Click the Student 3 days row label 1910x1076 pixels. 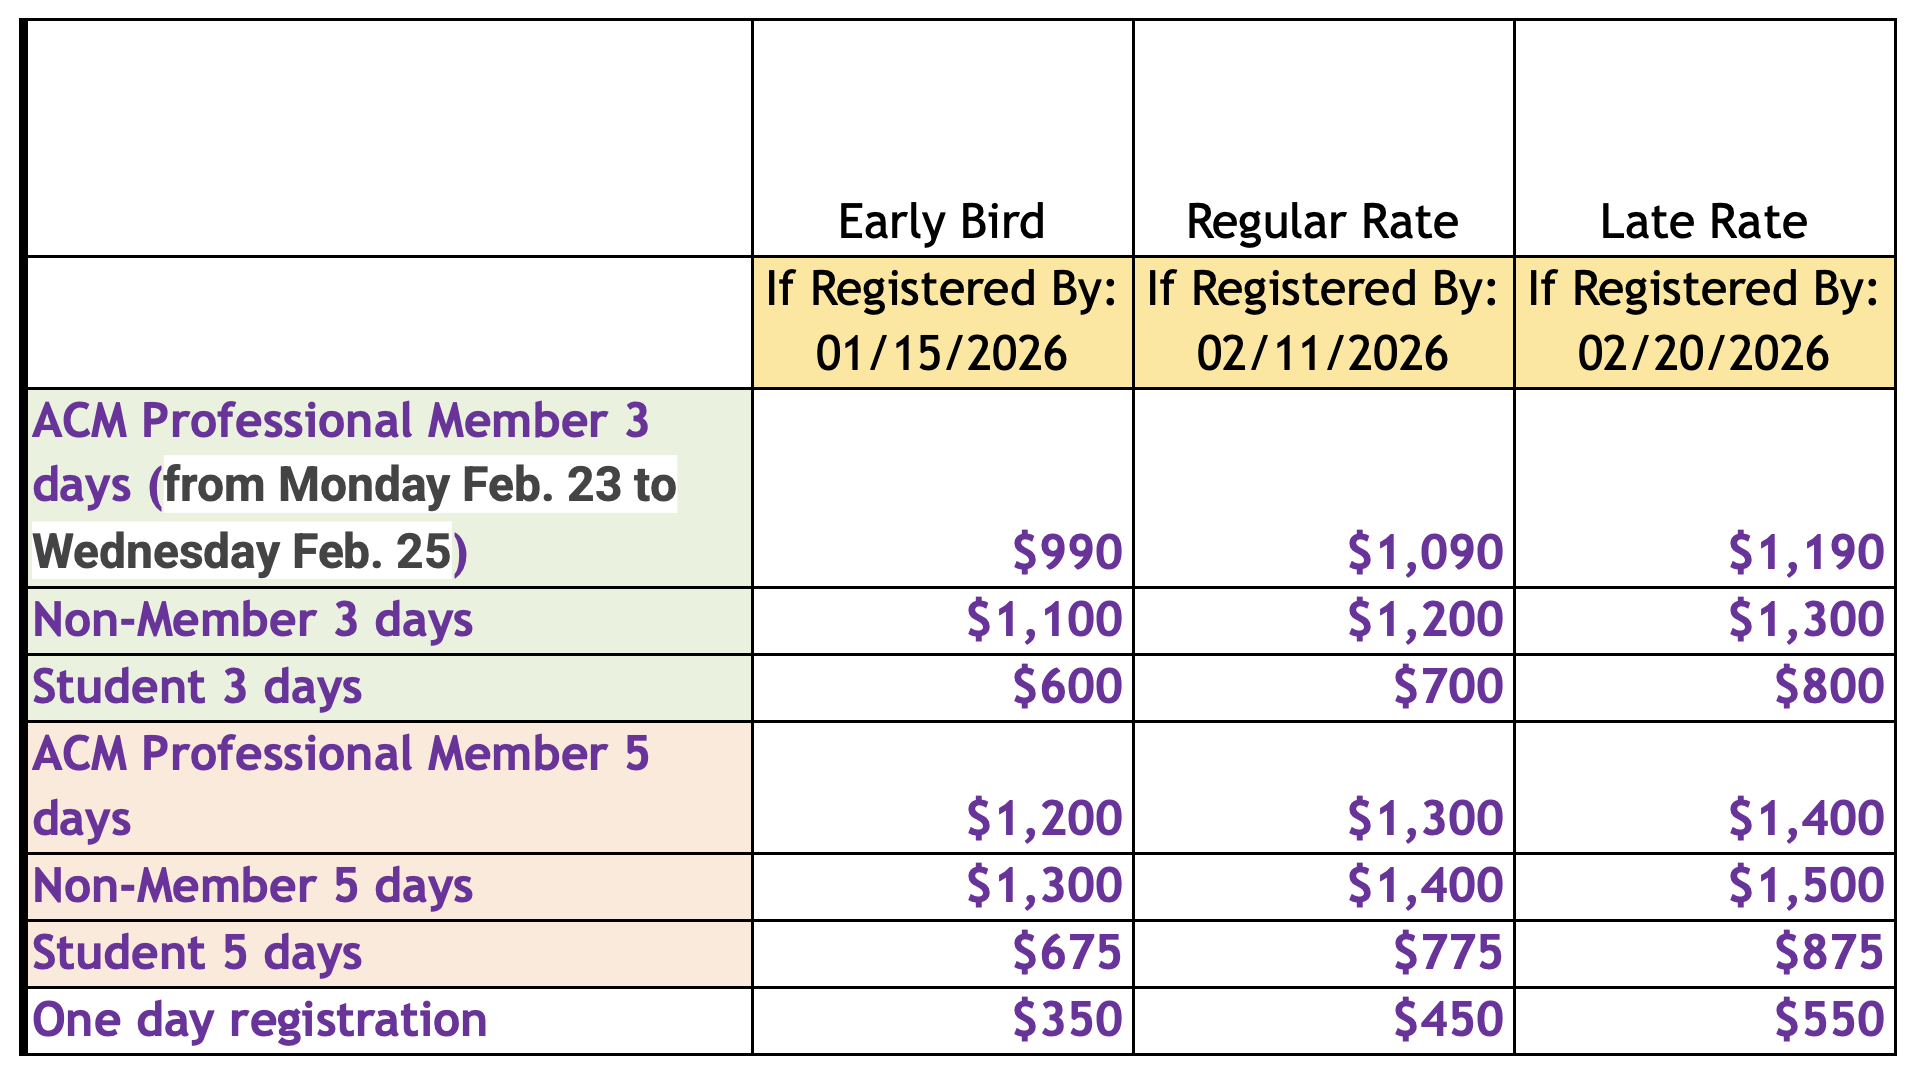coord(197,687)
